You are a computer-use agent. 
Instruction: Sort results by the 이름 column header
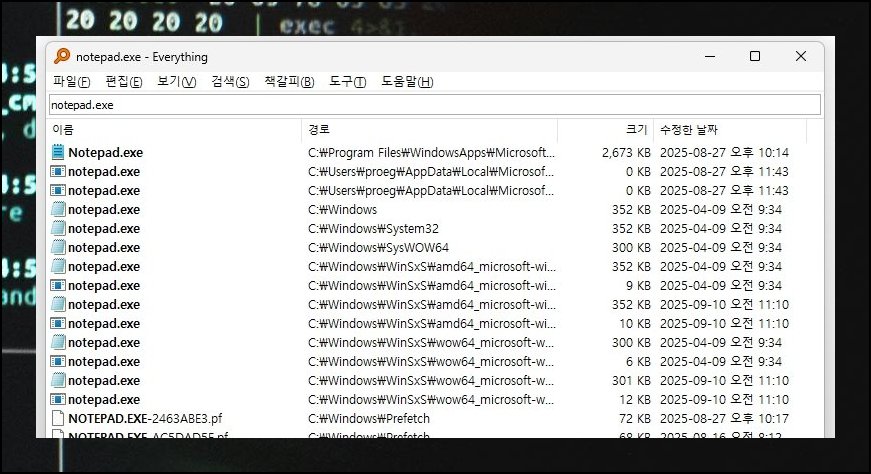[x=175, y=129]
